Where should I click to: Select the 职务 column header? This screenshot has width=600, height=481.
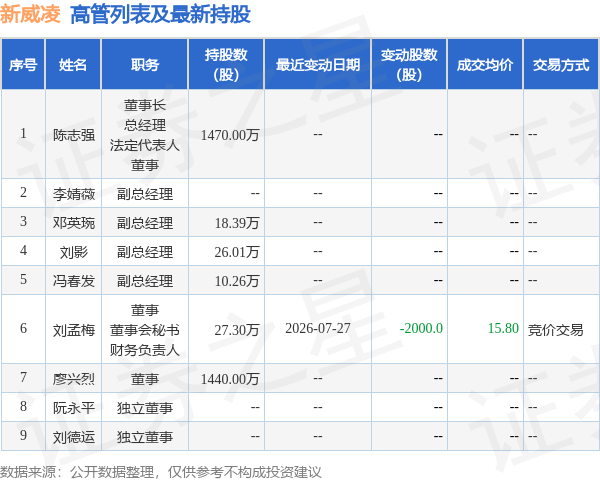pyautogui.click(x=145, y=64)
